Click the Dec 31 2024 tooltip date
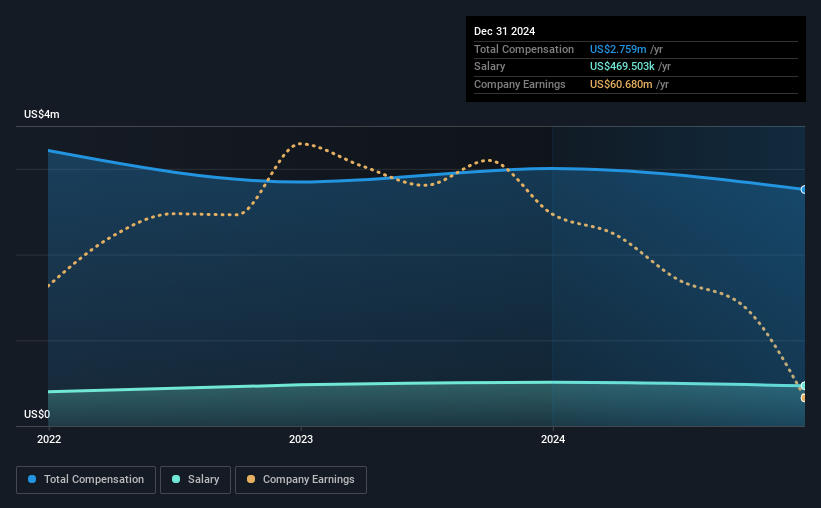 click(x=504, y=31)
